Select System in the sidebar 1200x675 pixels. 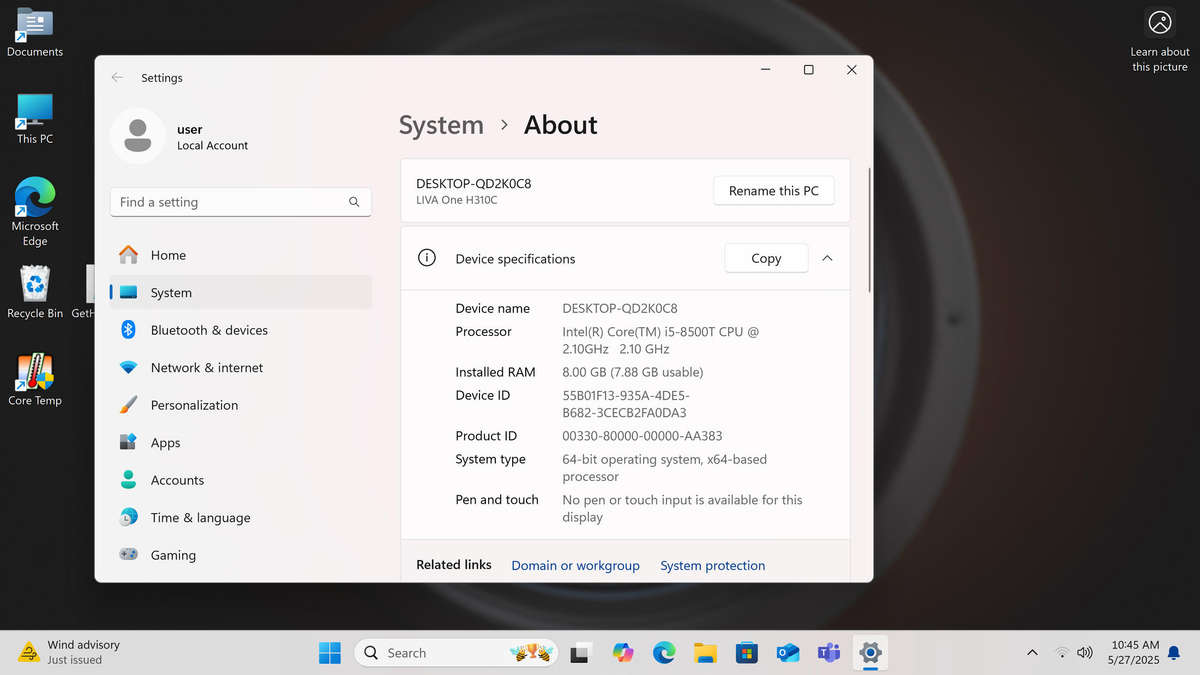[x=171, y=293]
